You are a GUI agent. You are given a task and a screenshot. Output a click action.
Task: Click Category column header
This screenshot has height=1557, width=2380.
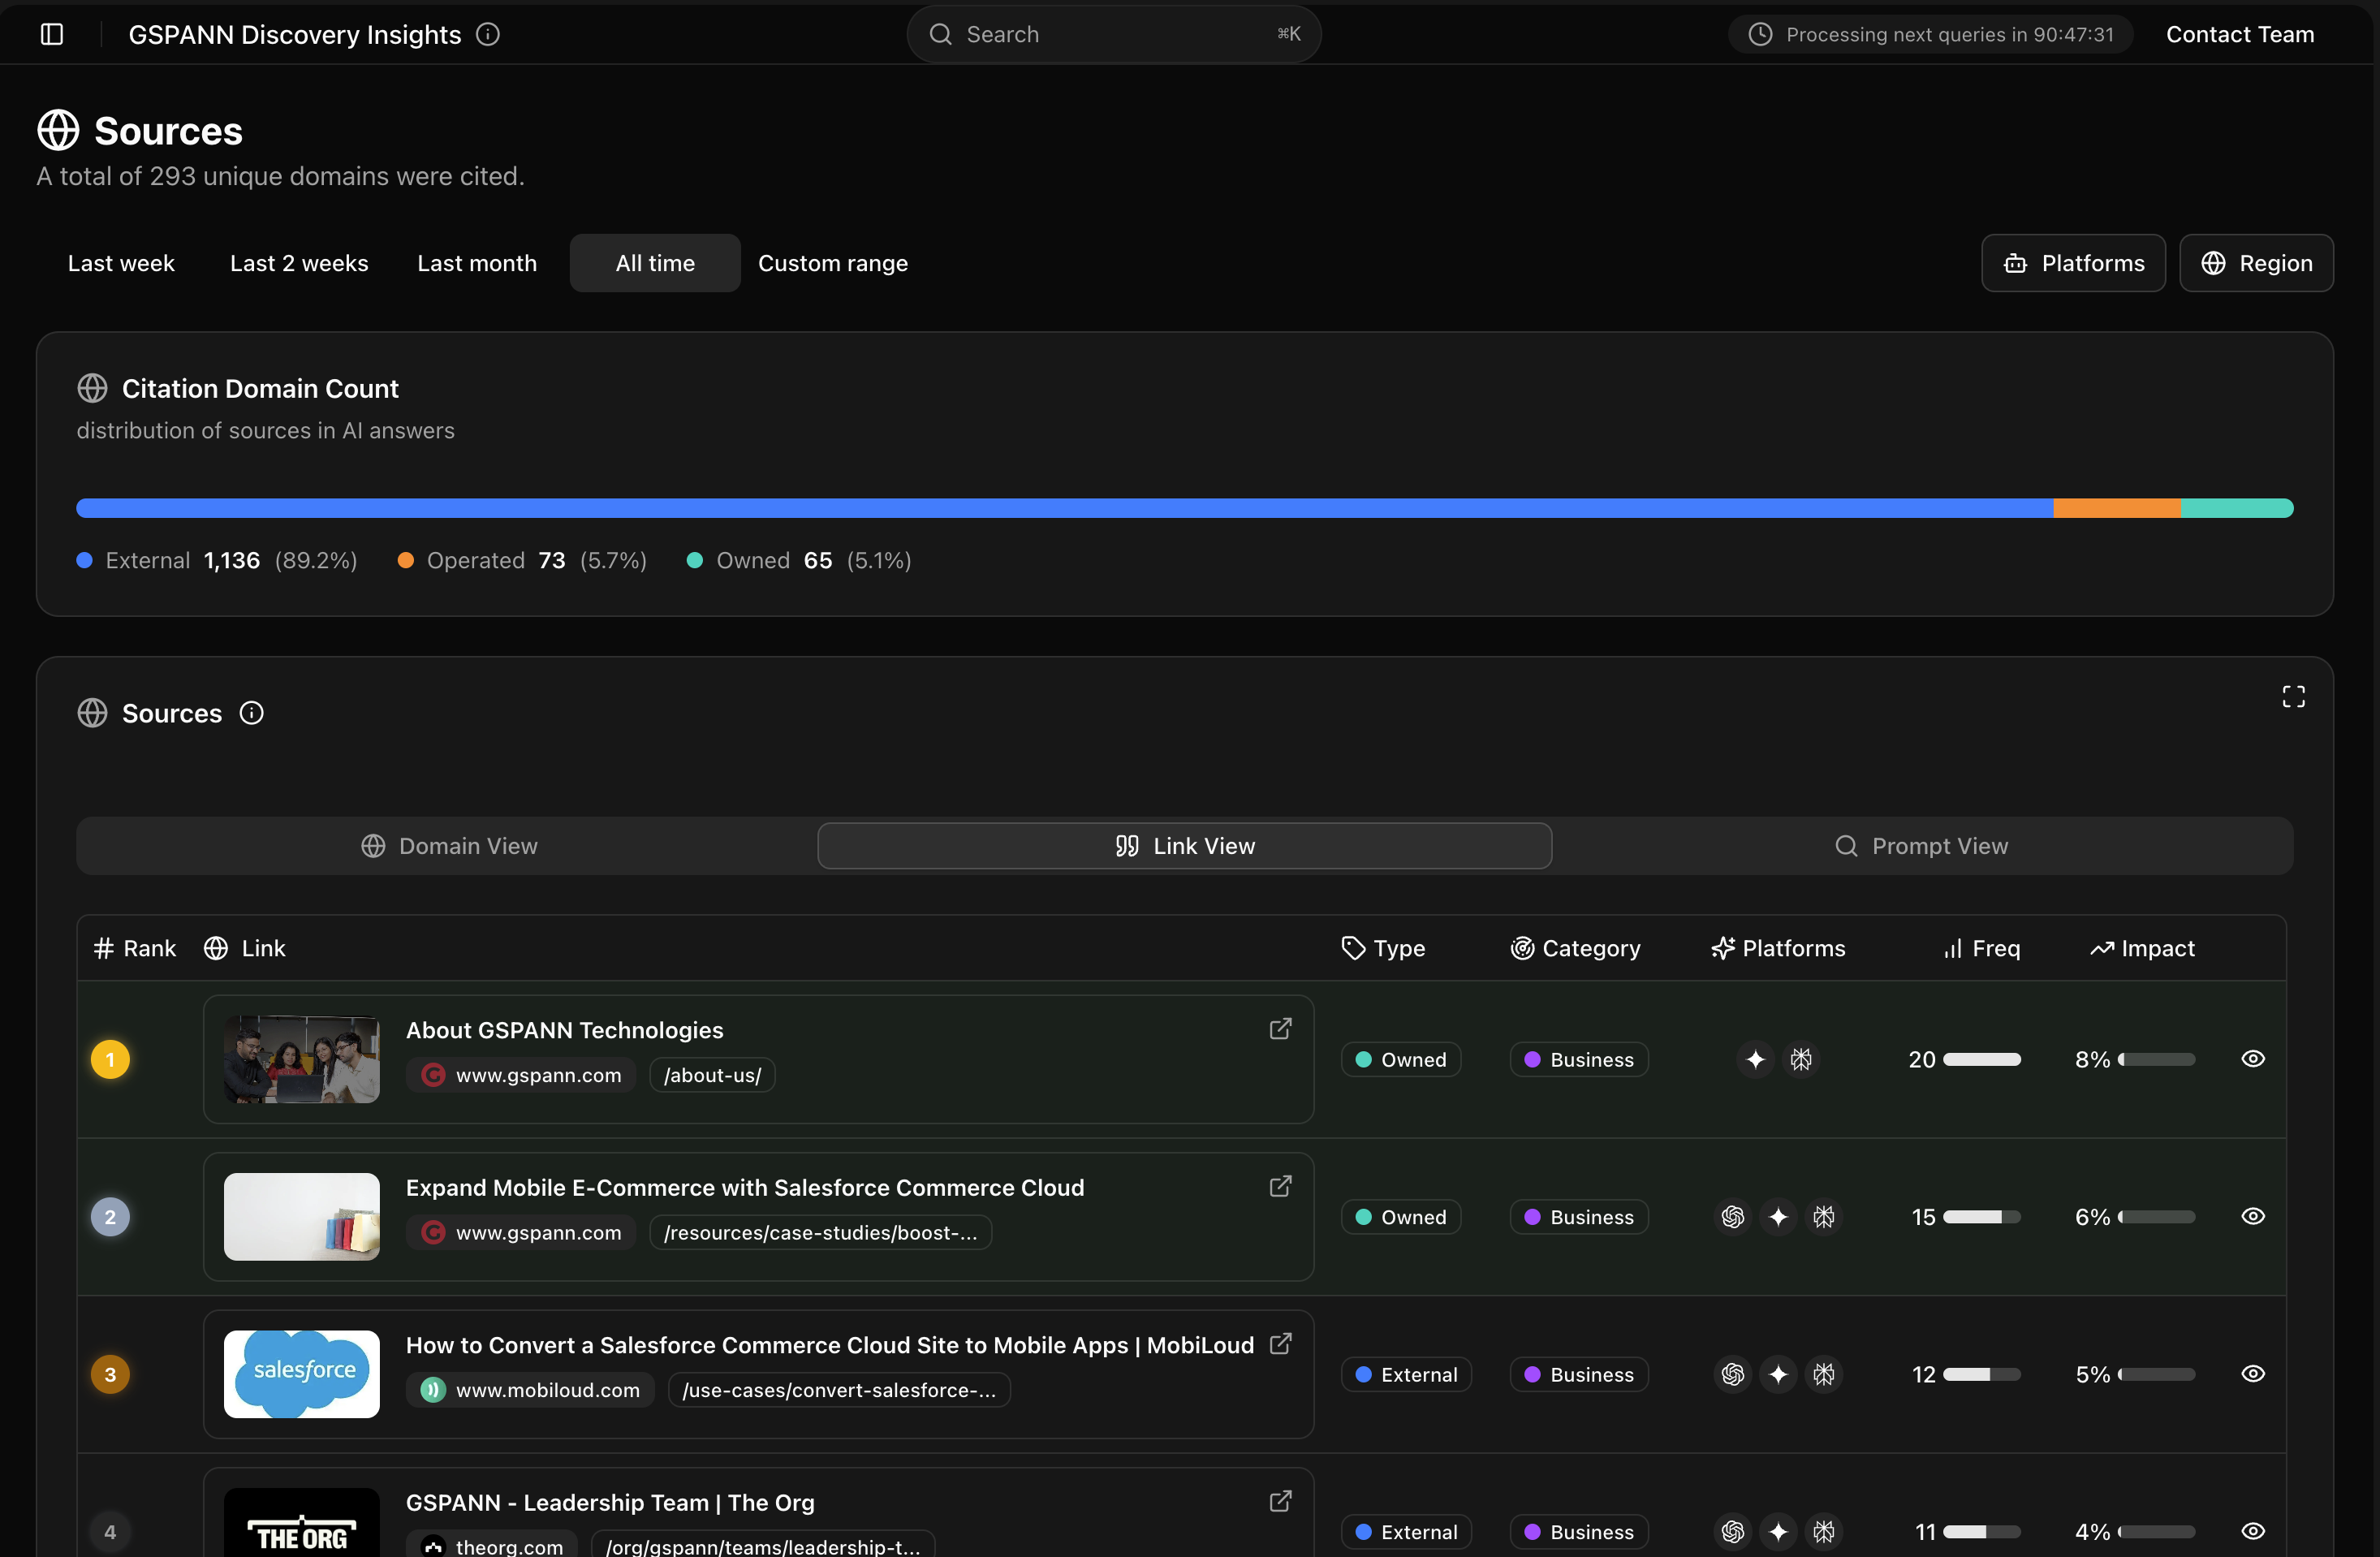1575,948
